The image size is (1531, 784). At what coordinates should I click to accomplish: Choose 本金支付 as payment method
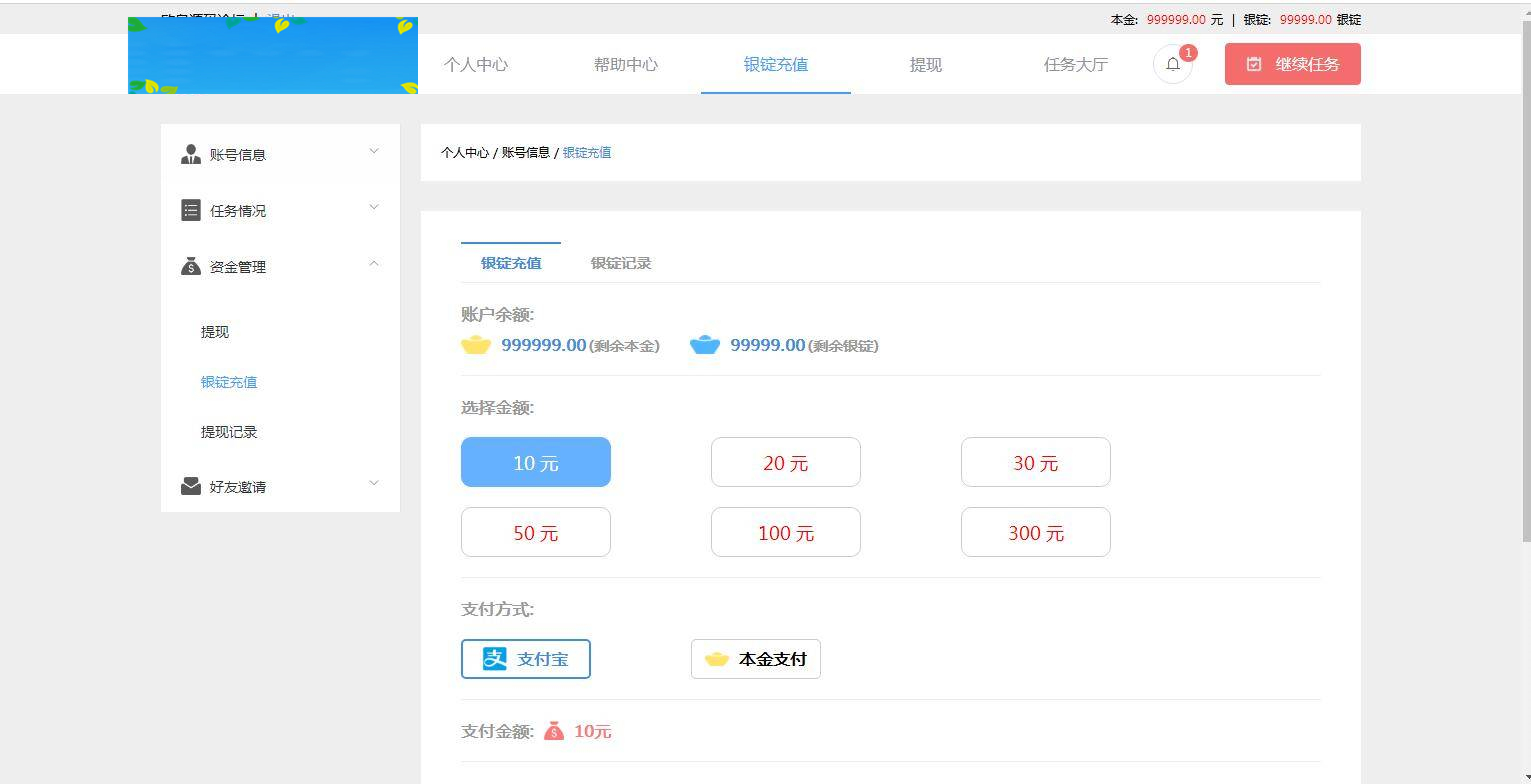pyautogui.click(x=755, y=658)
